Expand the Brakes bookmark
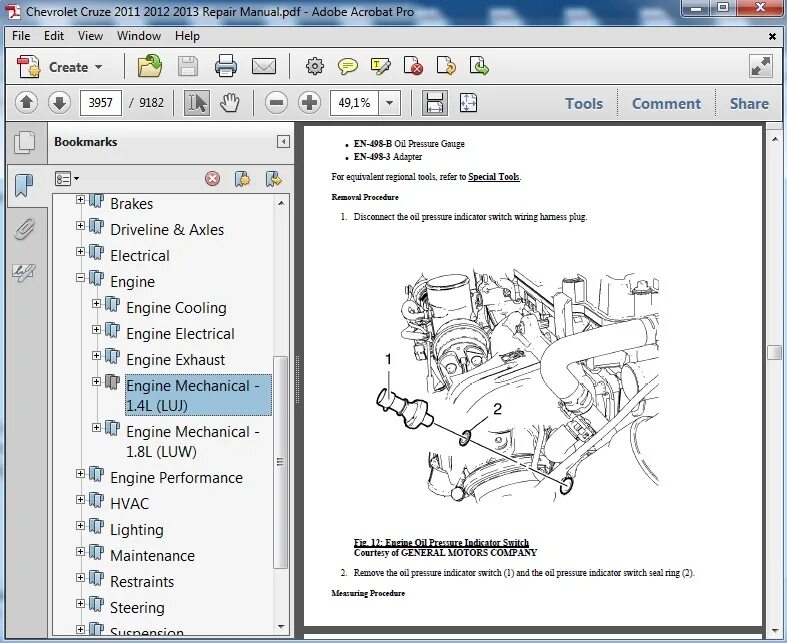787x643 pixels. [80, 200]
